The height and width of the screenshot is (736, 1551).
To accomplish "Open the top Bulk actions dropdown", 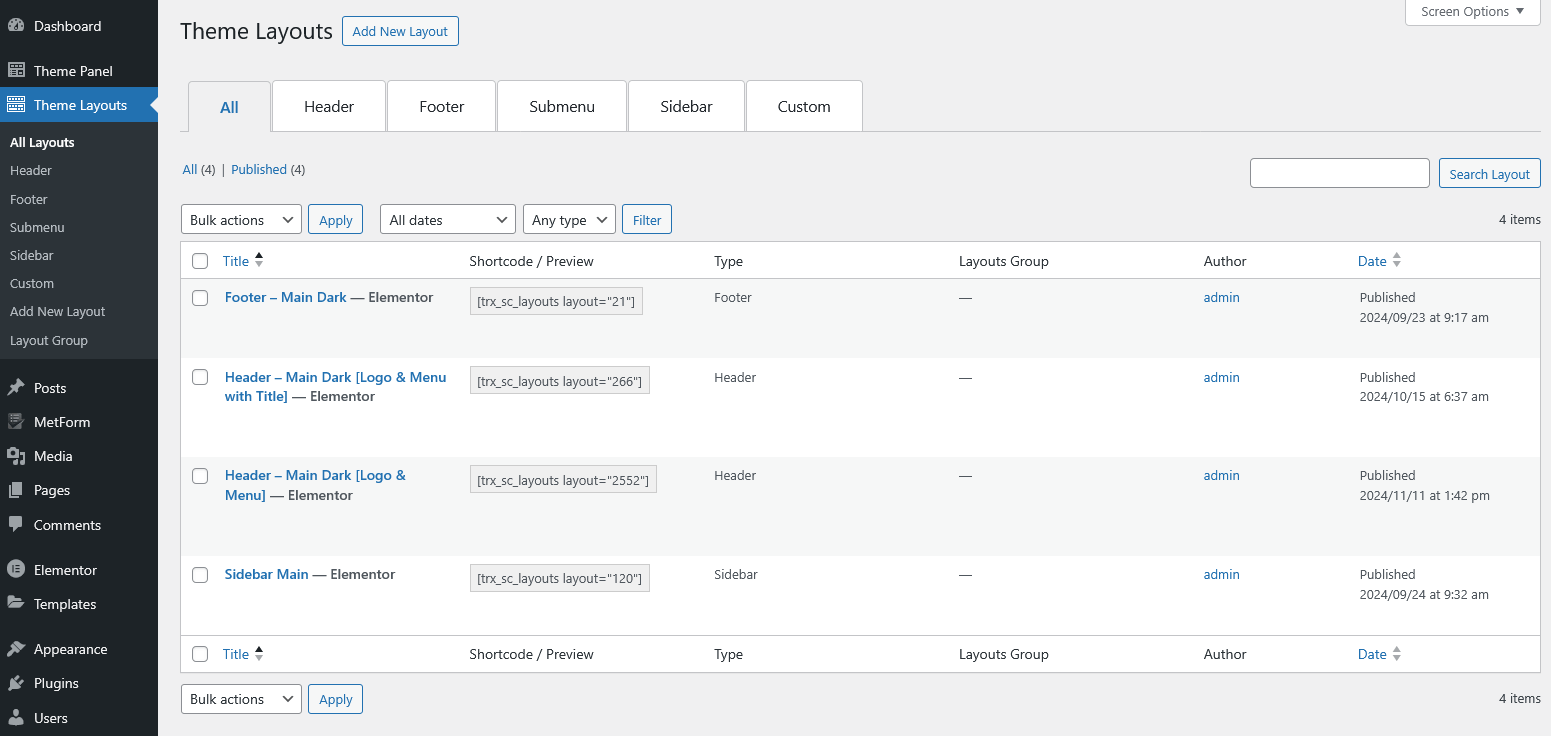I will [241, 220].
